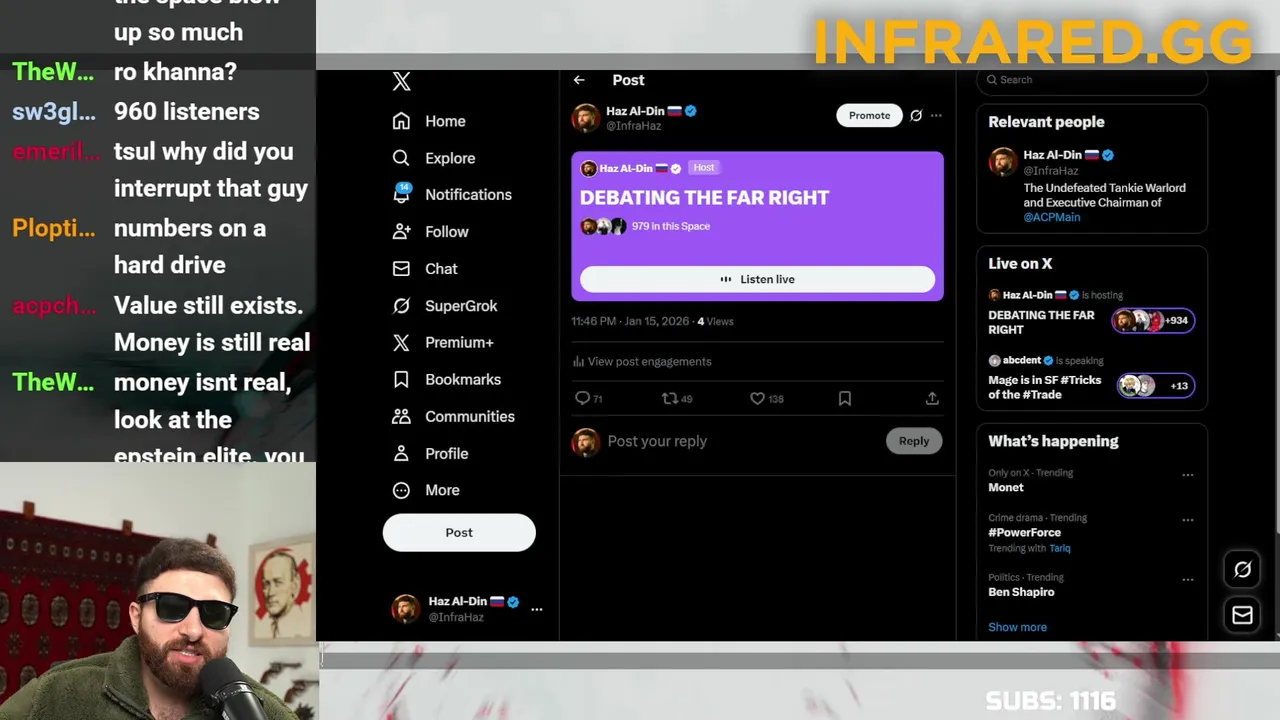Open the post options three-dot menu
The width and height of the screenshot is (1280, 720).
(936, 116)
